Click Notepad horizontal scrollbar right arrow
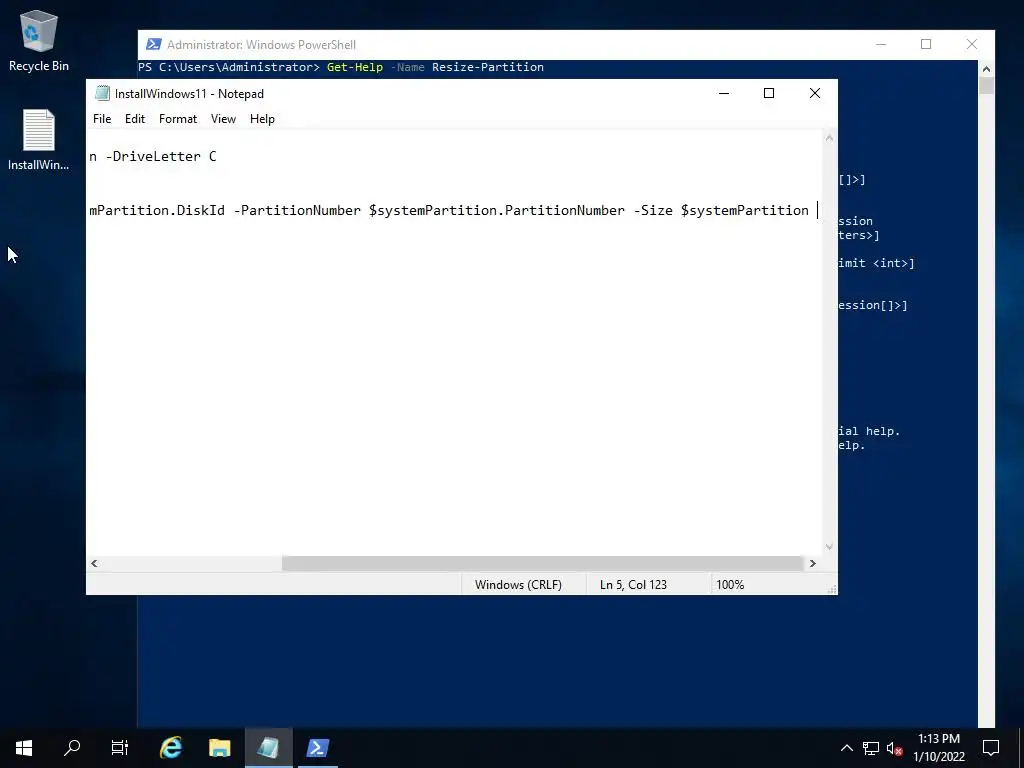This screenshot has width=1024, height=768. [813, 563]
